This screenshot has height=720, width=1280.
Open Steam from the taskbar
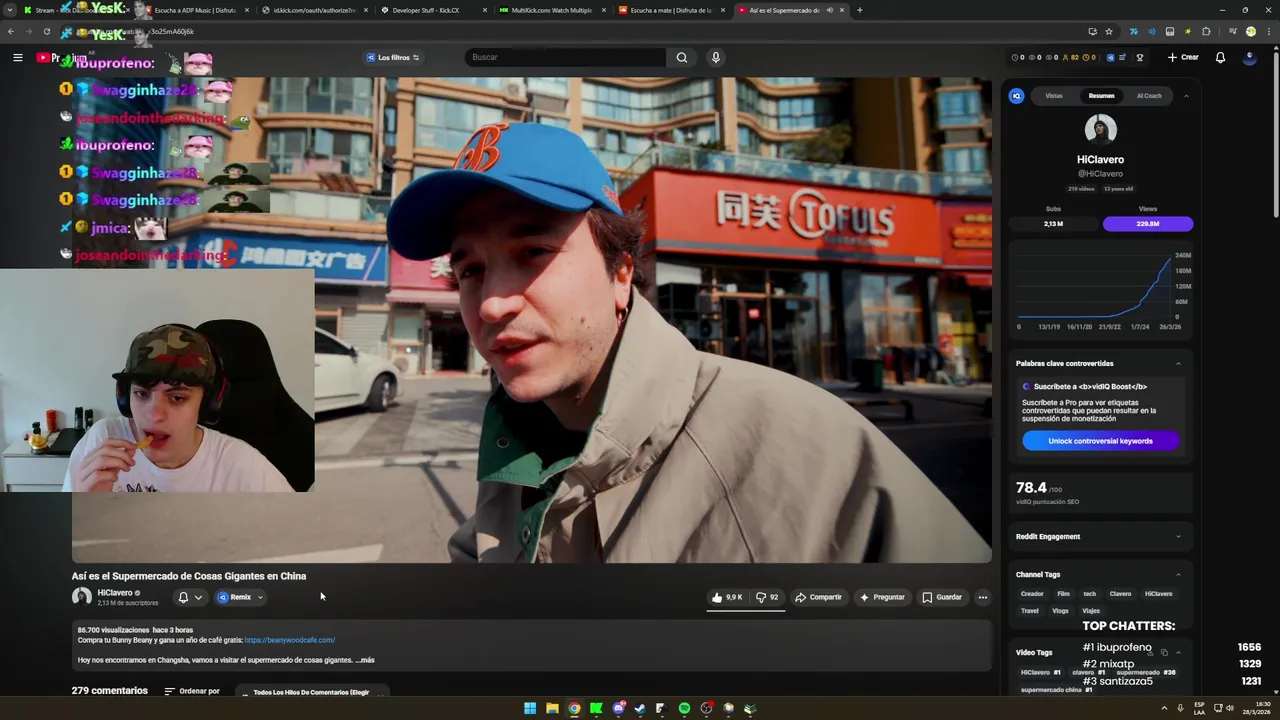click(640, 708)
